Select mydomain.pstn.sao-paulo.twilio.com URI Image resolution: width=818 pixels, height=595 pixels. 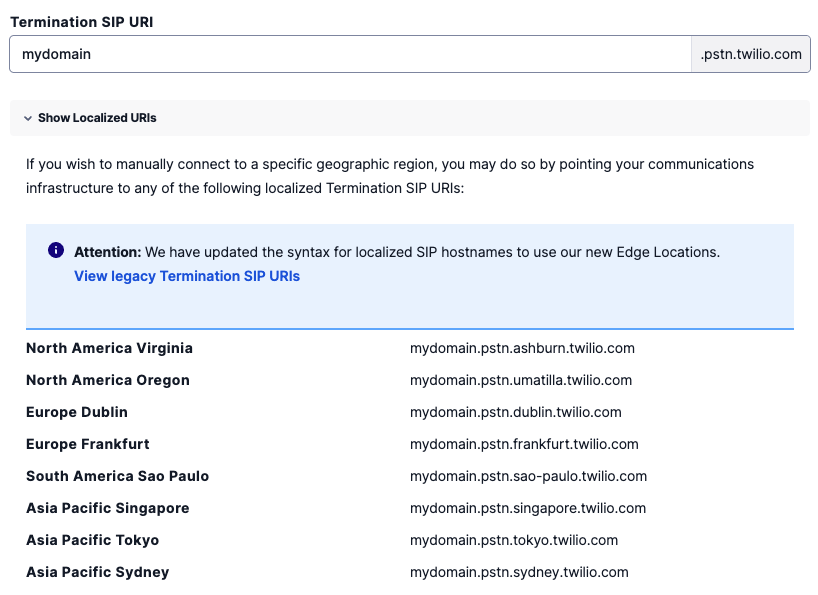528,476
